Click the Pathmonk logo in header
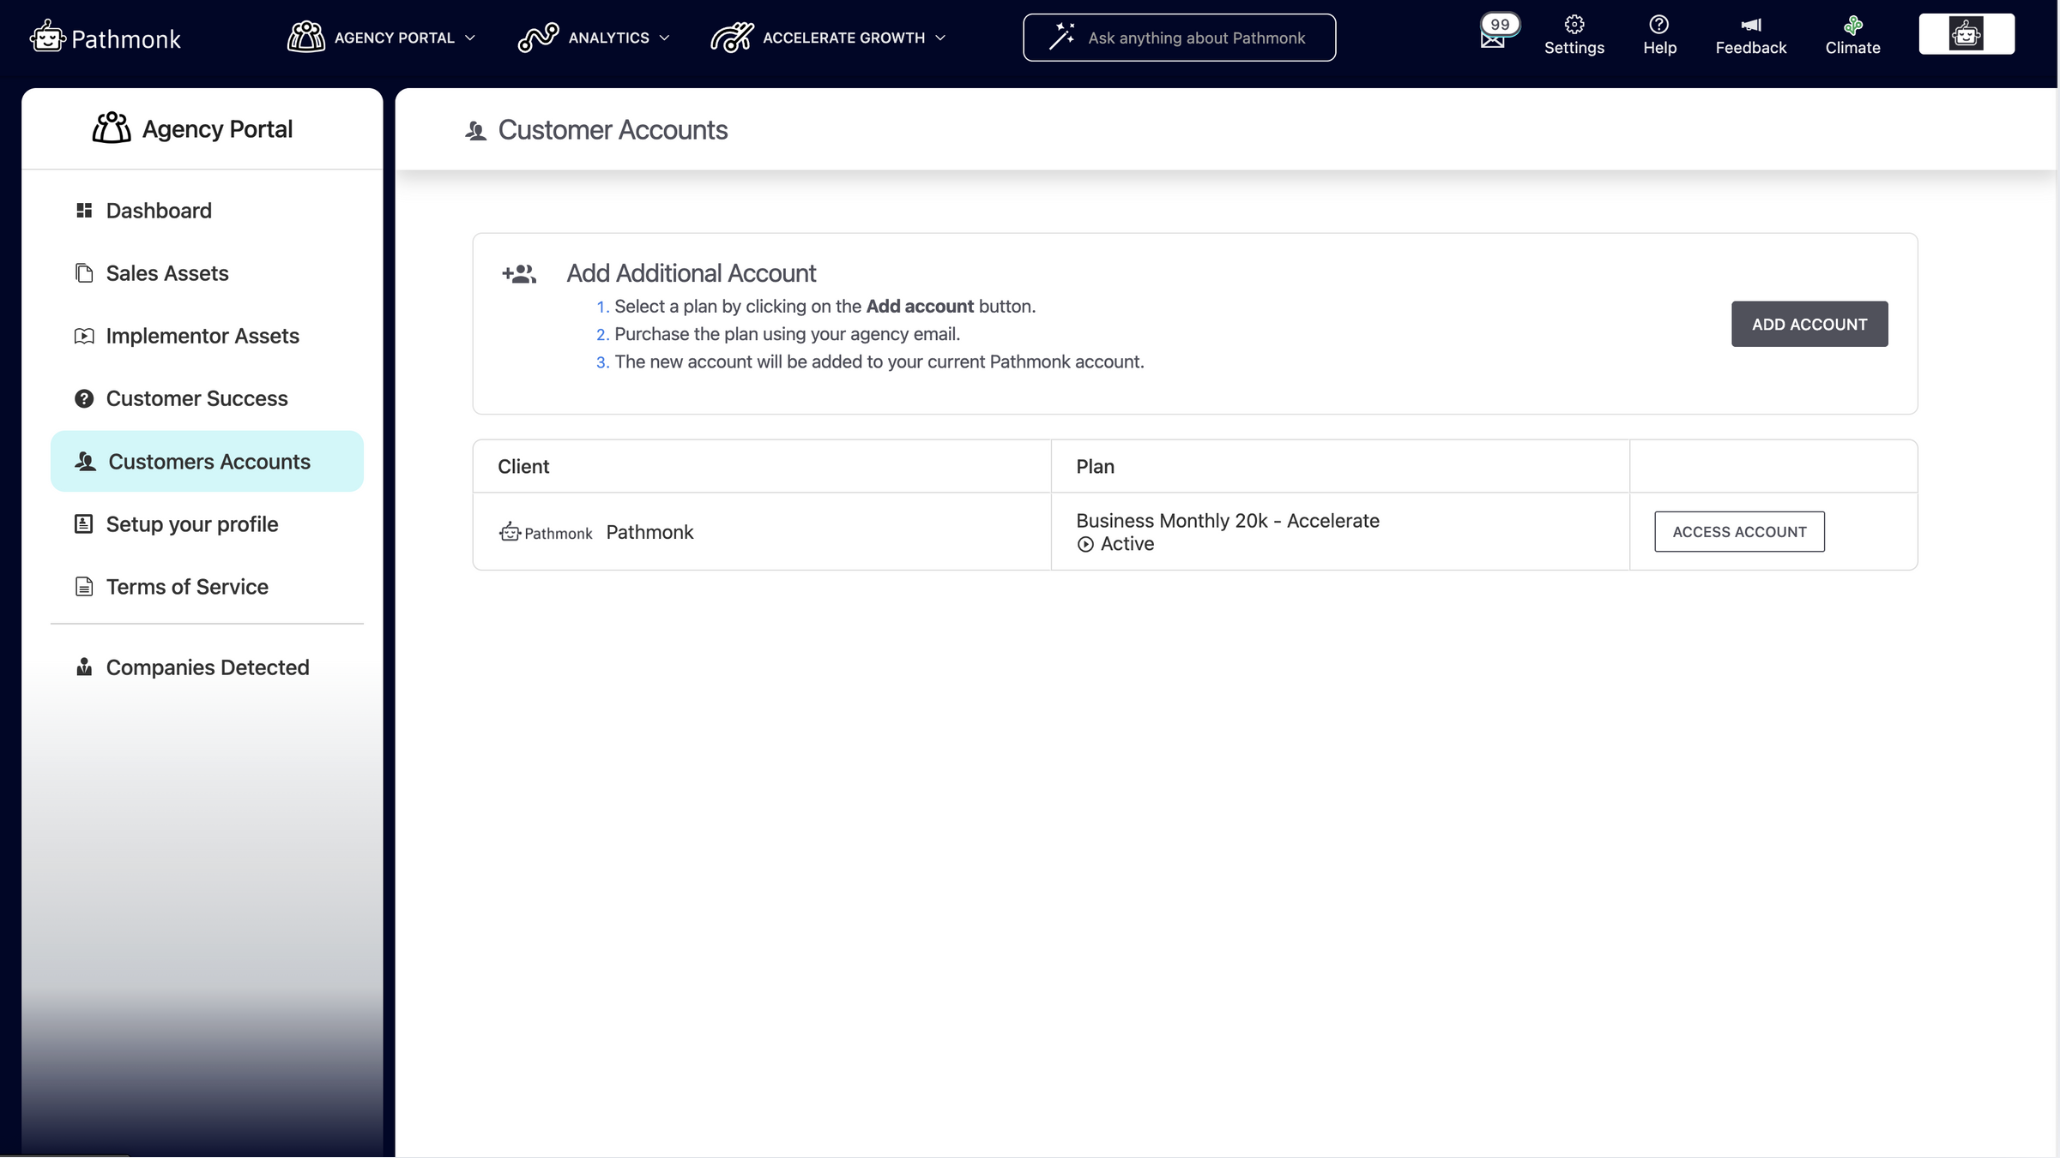The width and height of the screenshot is (2060, 1158). click(105, 38)
